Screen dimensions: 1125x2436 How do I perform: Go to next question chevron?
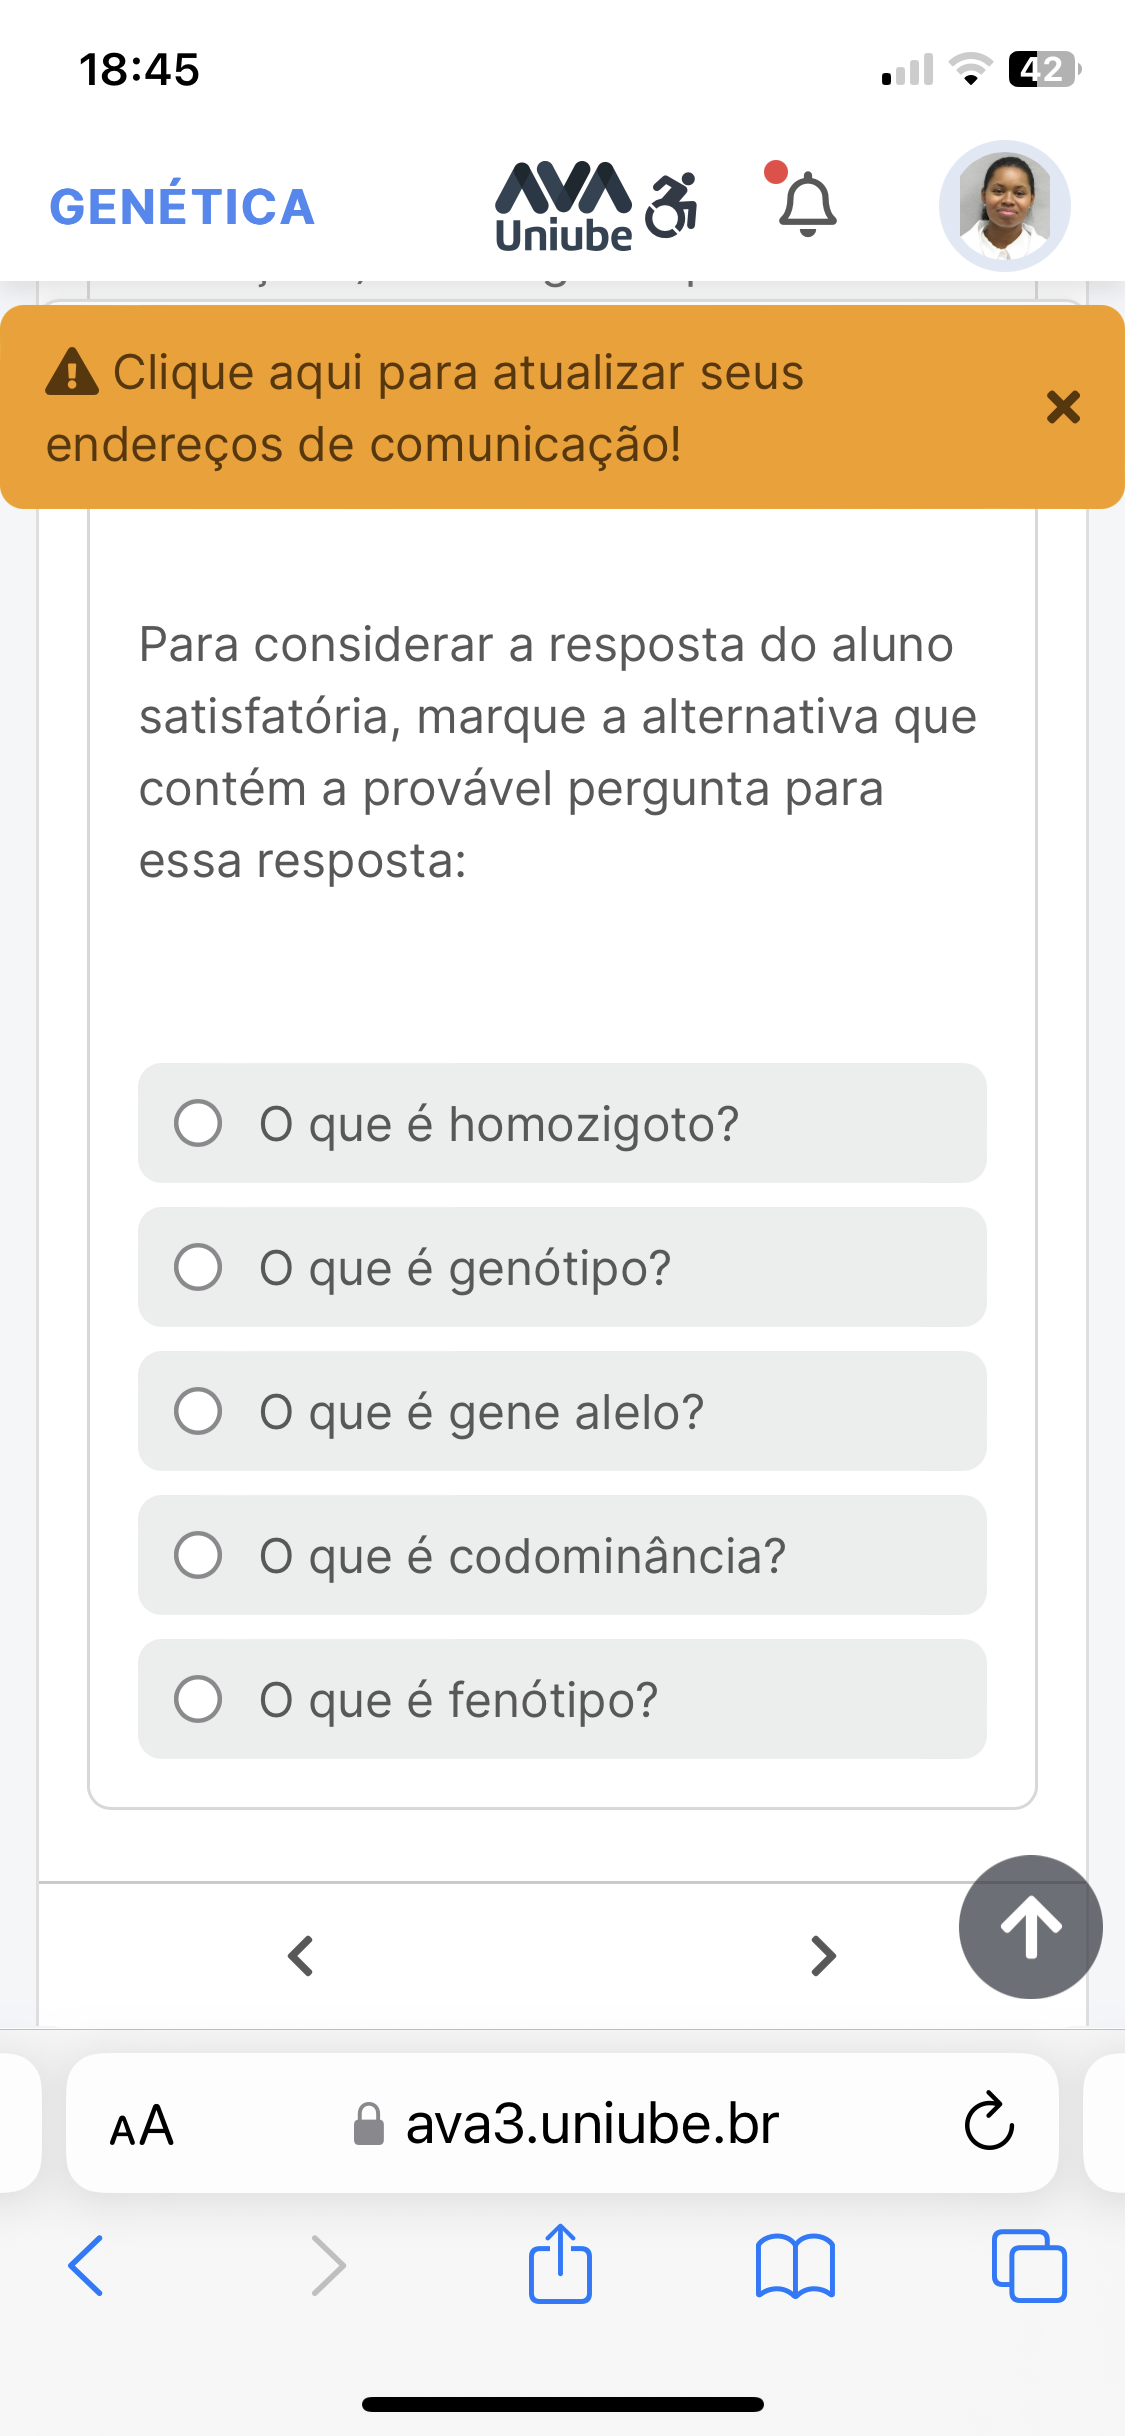pyautogui.click(x=822, y=1956)
